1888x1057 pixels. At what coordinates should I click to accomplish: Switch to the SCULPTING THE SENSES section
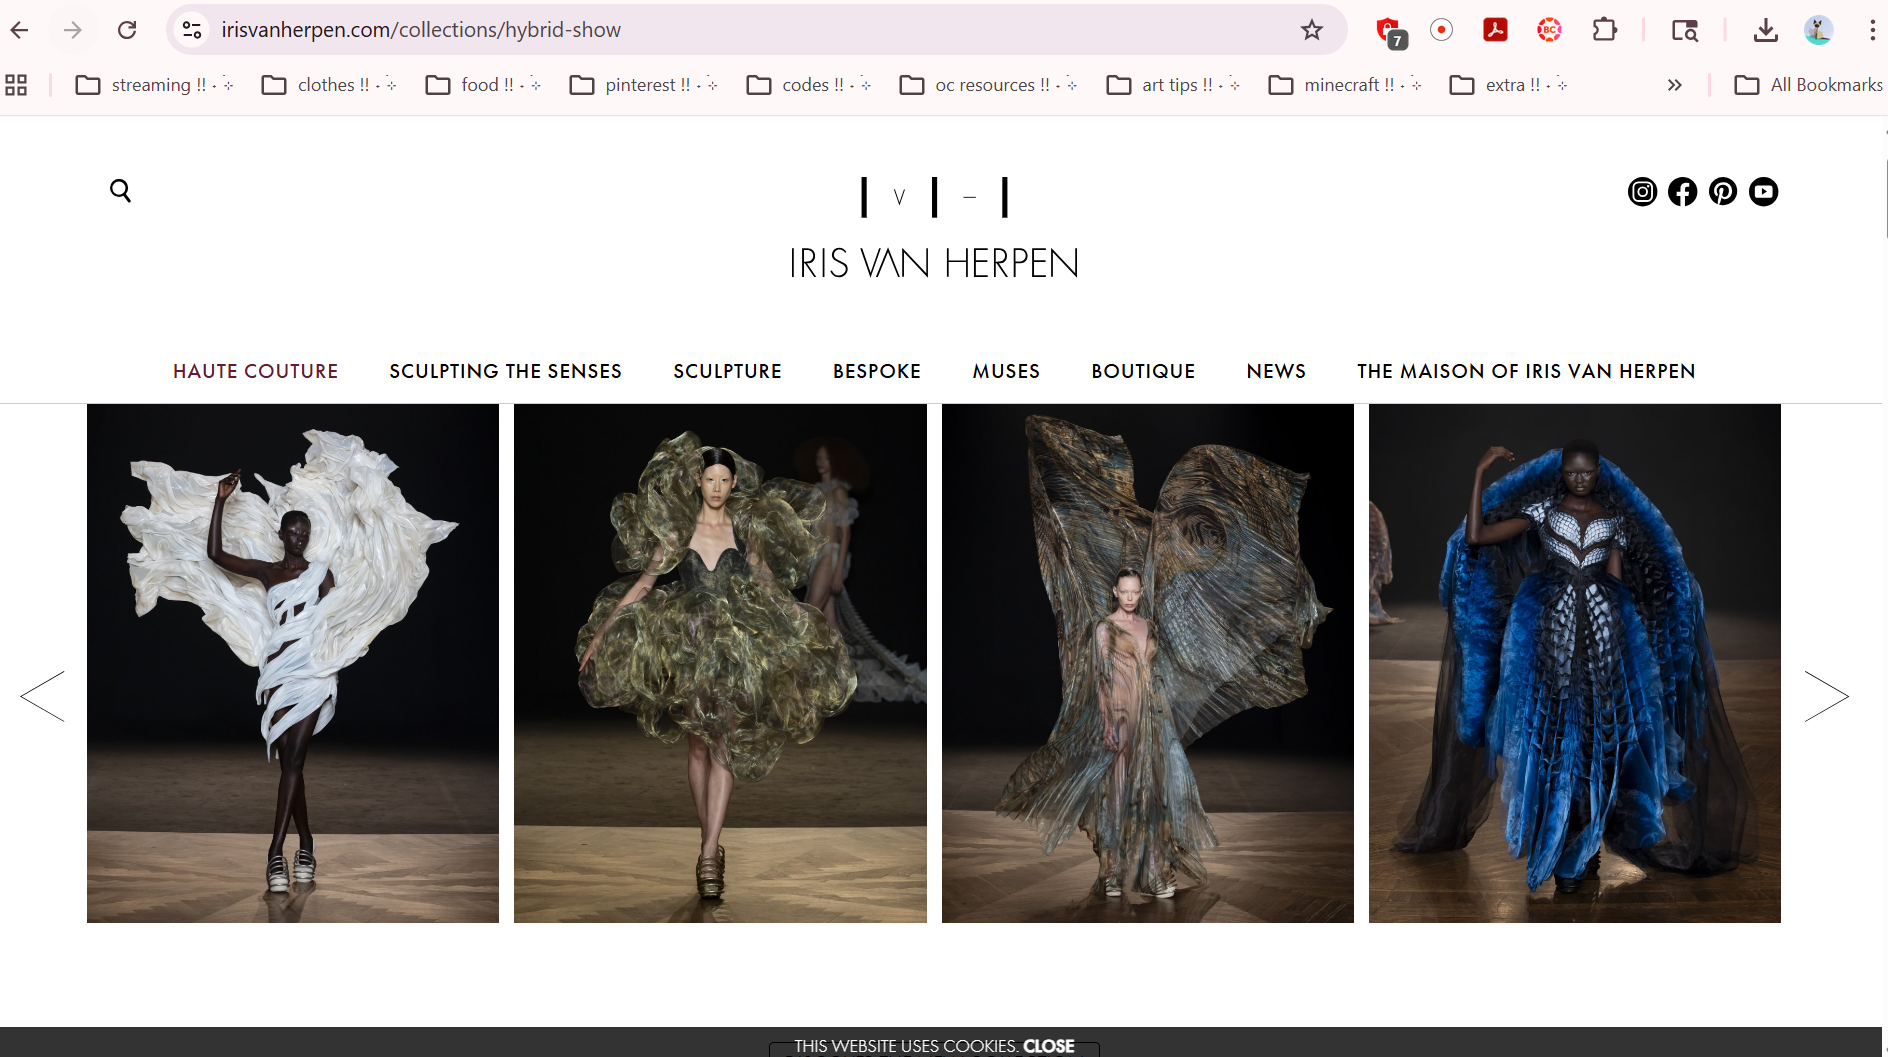pos(505,371)
